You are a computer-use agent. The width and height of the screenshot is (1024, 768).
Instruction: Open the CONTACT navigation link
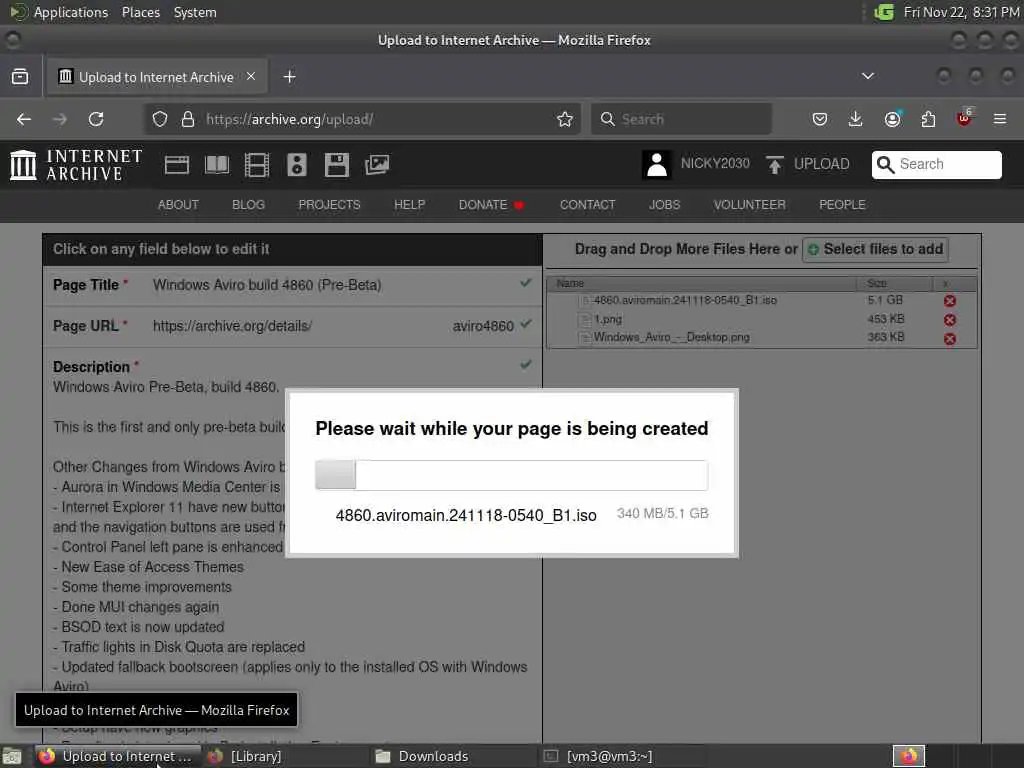tap(587, 204)
